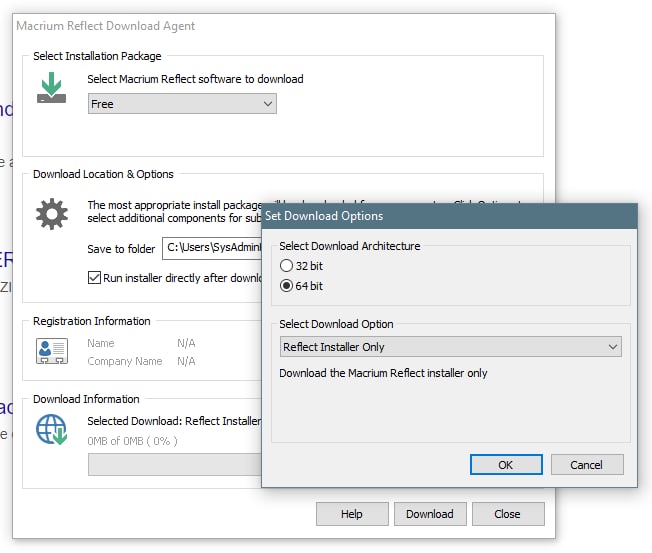Expand the Reflect Installer Only dropdown
The width and height of the screenshot is (652, 553).
[451, 347]
